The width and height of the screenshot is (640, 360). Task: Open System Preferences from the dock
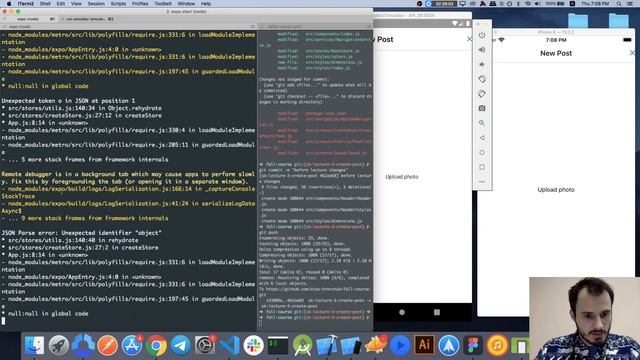click(x=205, y=345)
